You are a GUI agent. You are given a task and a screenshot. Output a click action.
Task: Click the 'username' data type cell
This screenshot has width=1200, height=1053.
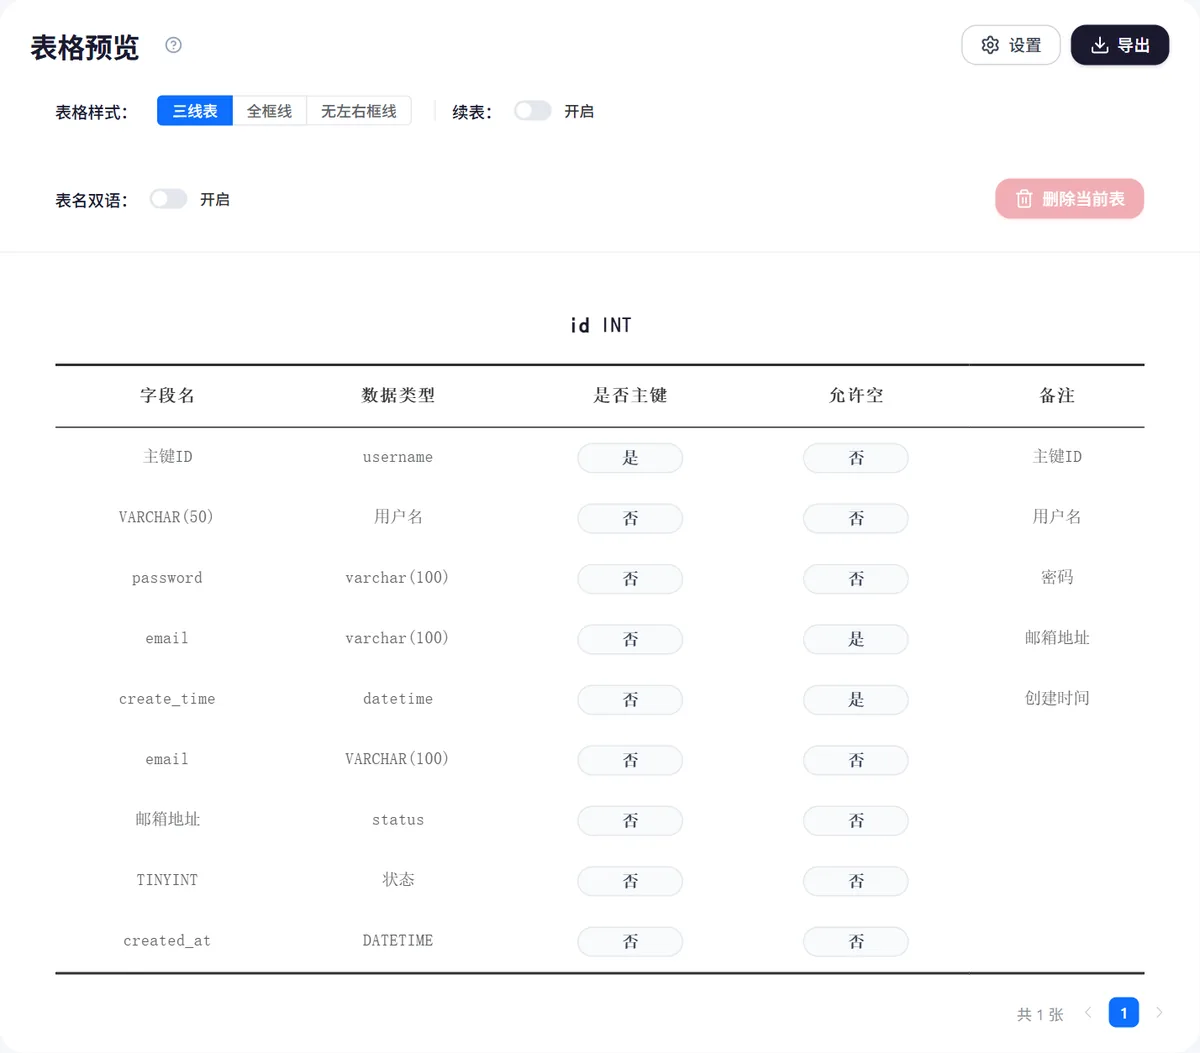click(x=398, y=457)
